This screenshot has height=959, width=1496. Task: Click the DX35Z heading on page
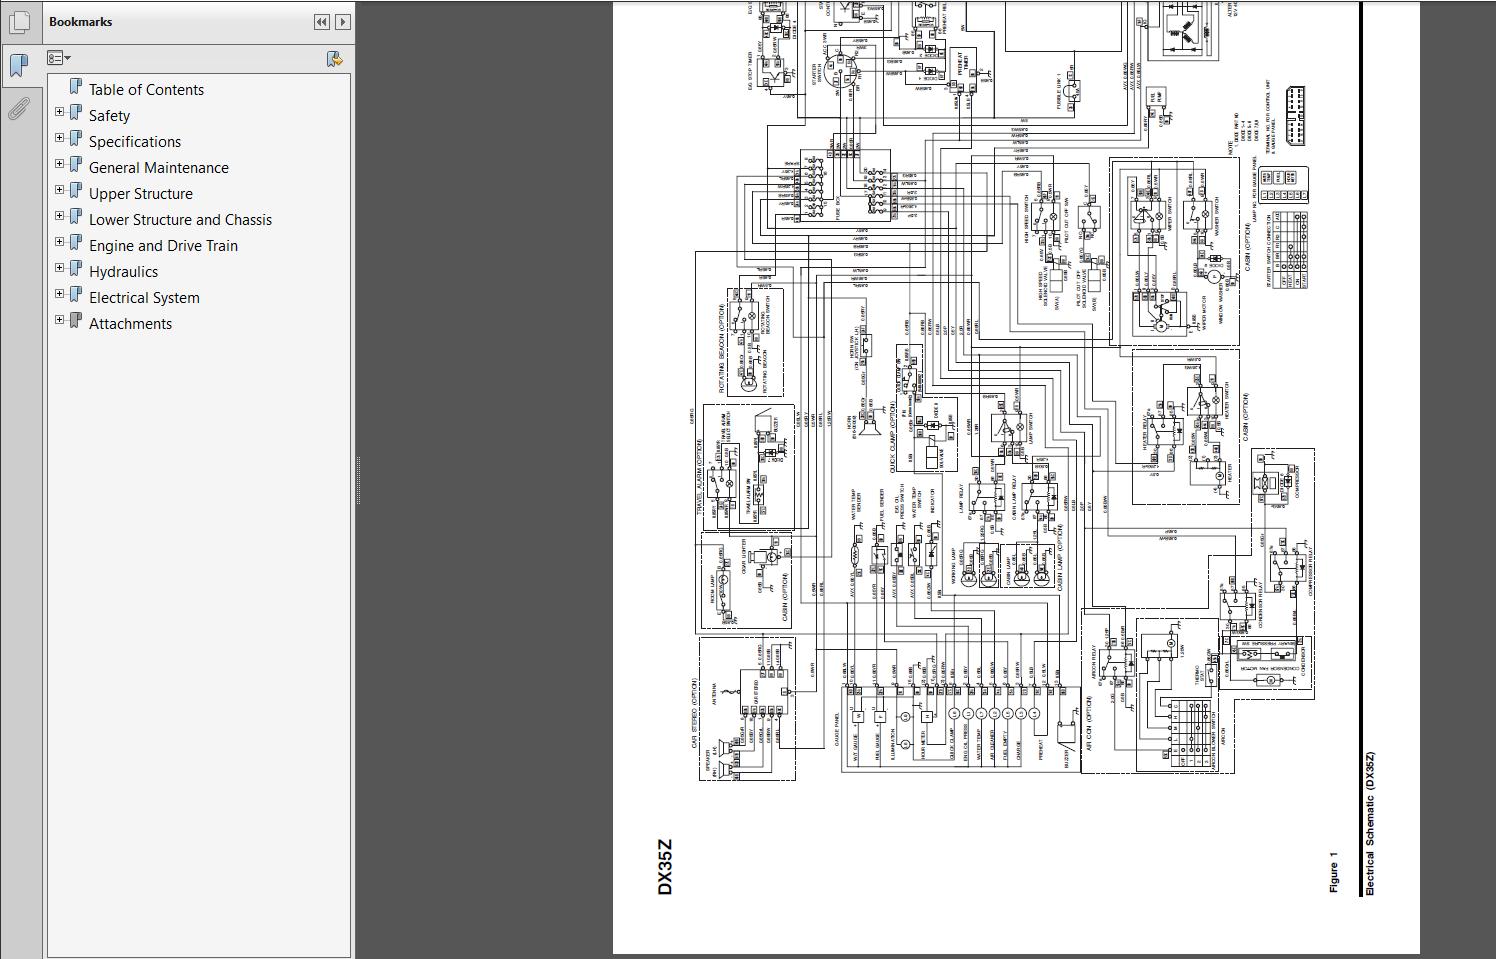(665, 867)
